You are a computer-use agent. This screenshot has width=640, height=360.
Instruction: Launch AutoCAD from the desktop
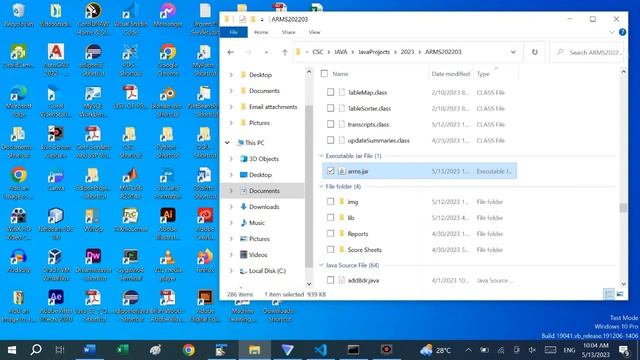(x=56, y=60)
